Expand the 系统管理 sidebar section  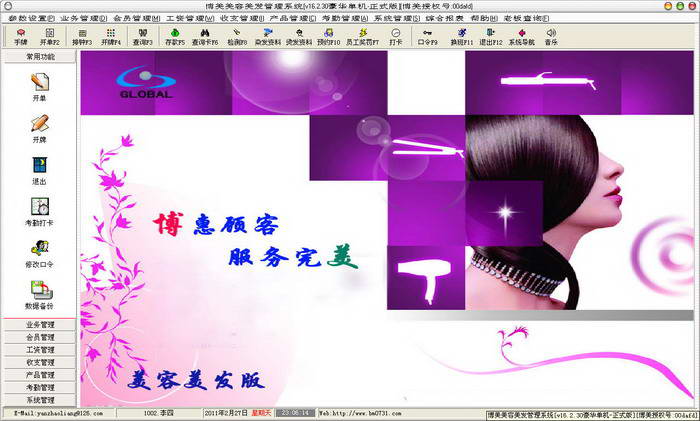[40, 399]
